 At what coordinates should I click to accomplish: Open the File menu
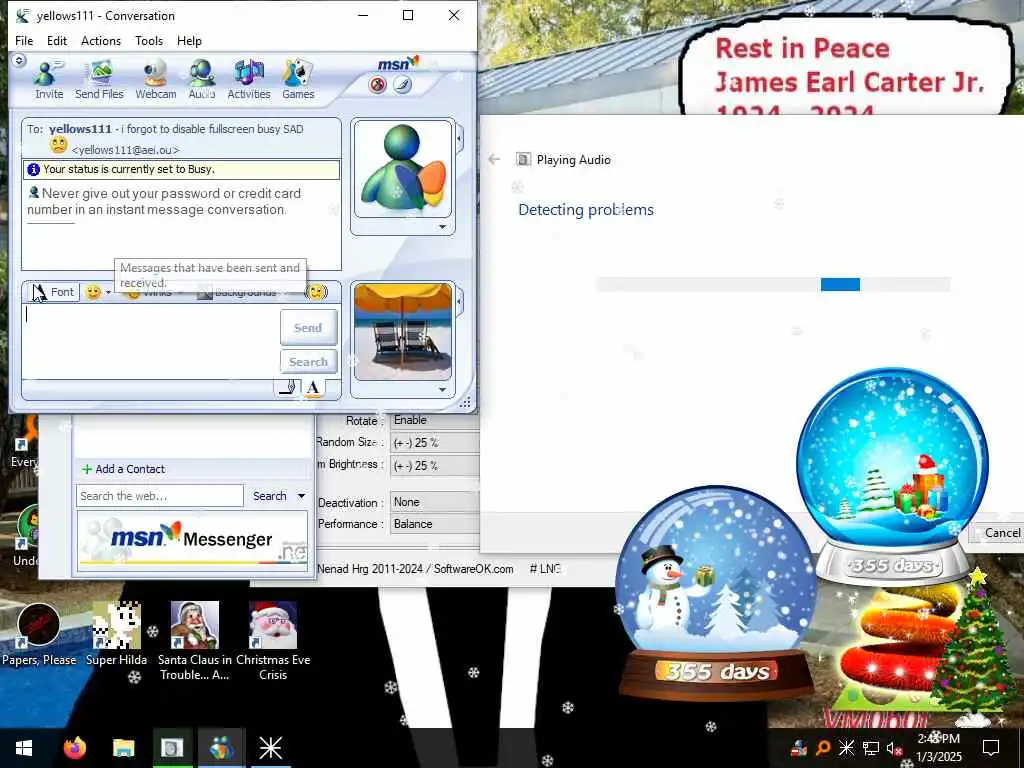tap(24, 40)
